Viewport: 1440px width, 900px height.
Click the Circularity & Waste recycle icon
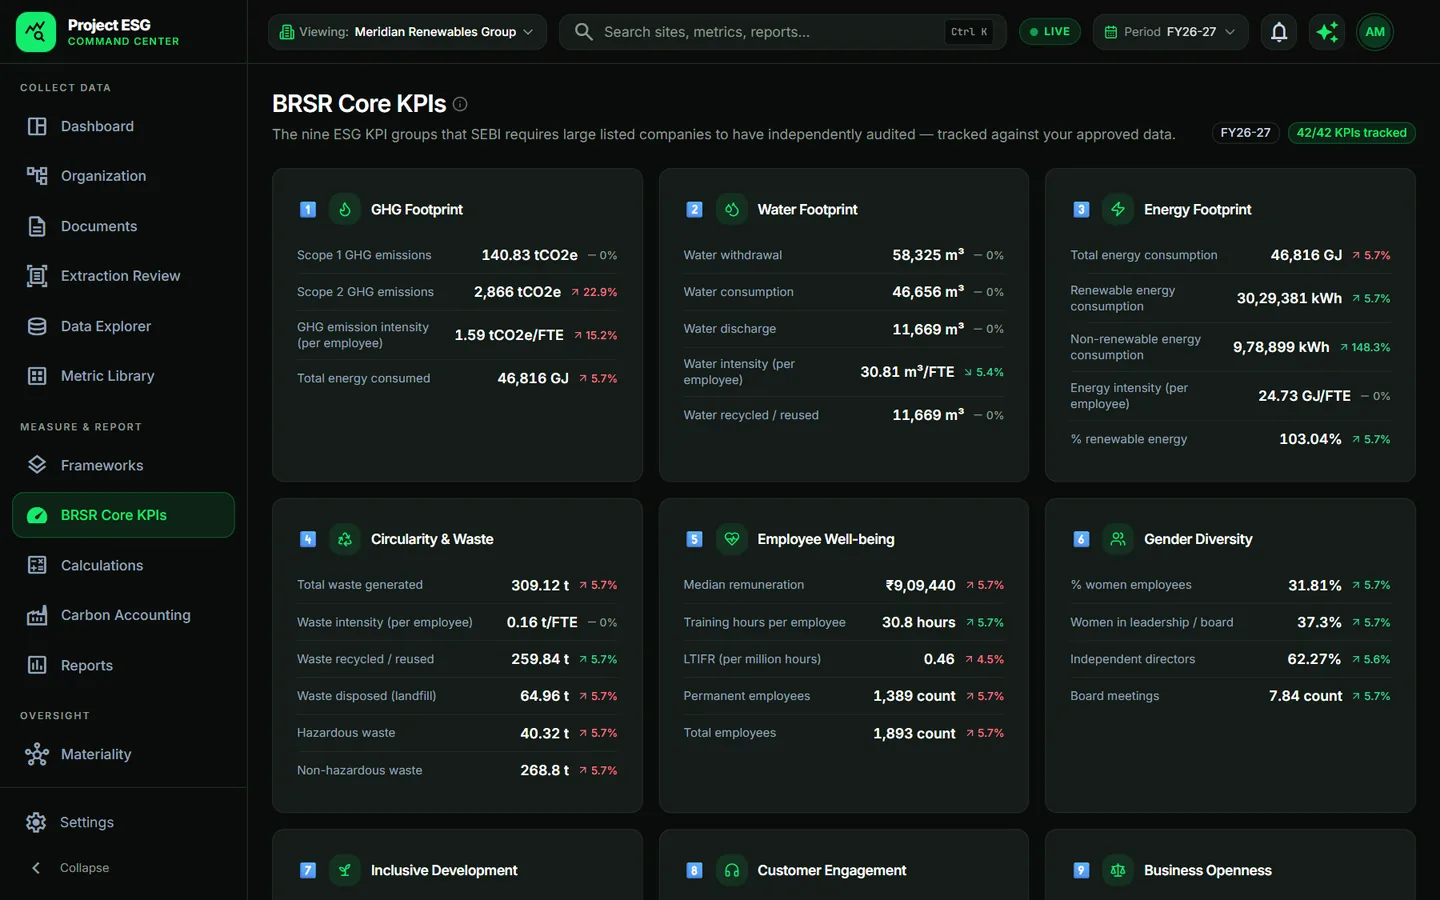coord(345,539)
